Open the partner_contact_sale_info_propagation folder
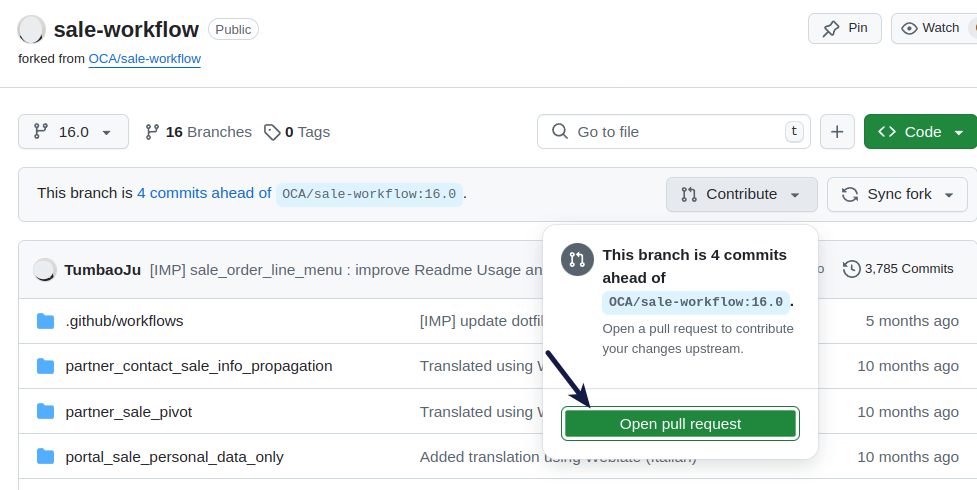The height and width of the screenshot is (490, 977). coord(198,366)
